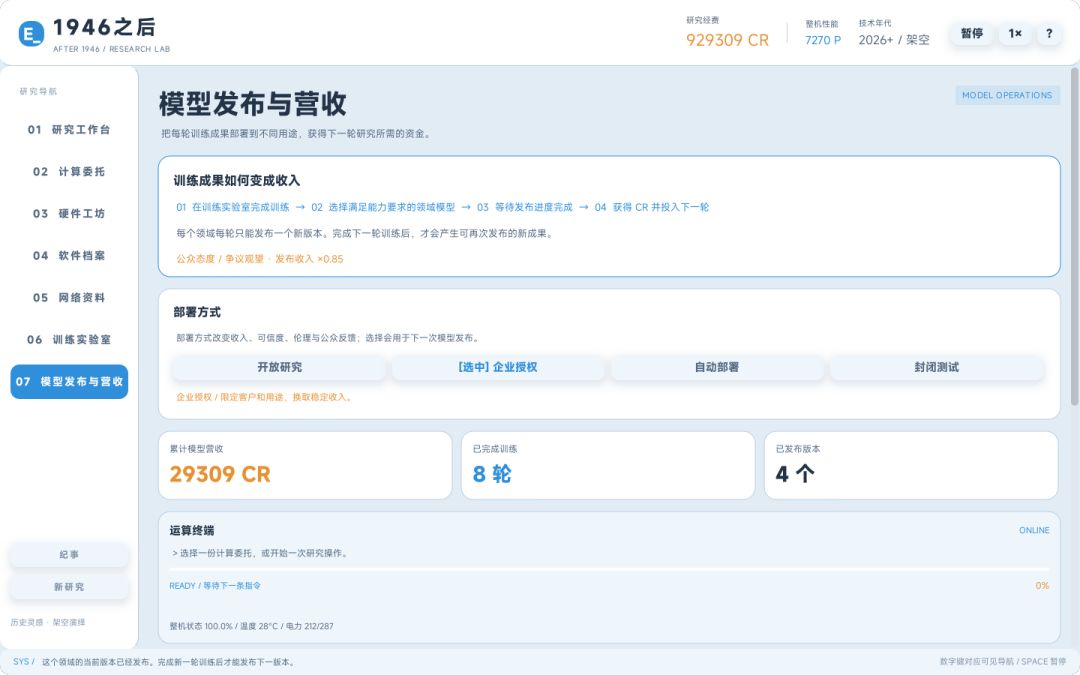Click the 训练成果如何变成收入 card title
The height and width of the screenshot is (675, 1080).
(x=237, y=180)
